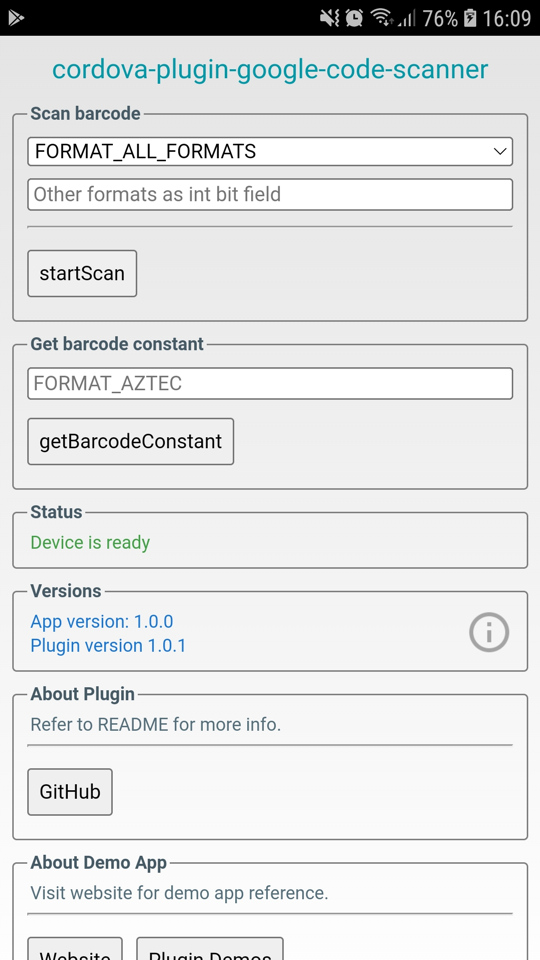This screenshot has width=540, height=960.
Task: Tap the battery charging icon
Action: 470,18
